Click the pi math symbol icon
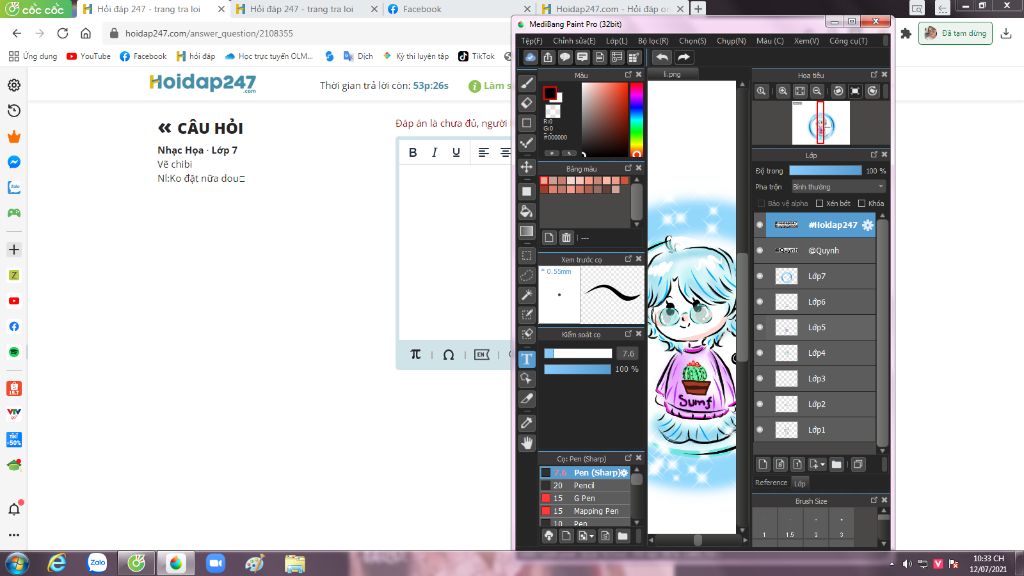 (x=415, y=354)
